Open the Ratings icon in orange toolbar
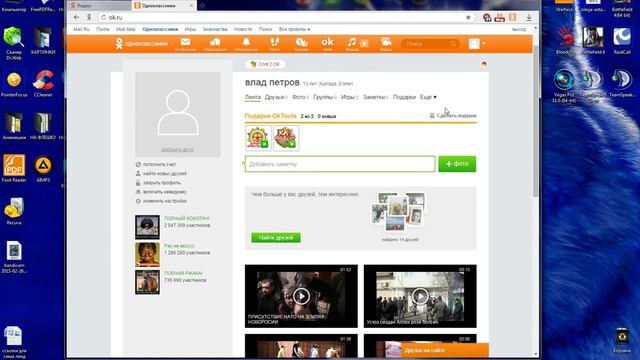The image size is (640, 360). click(301, 44)
